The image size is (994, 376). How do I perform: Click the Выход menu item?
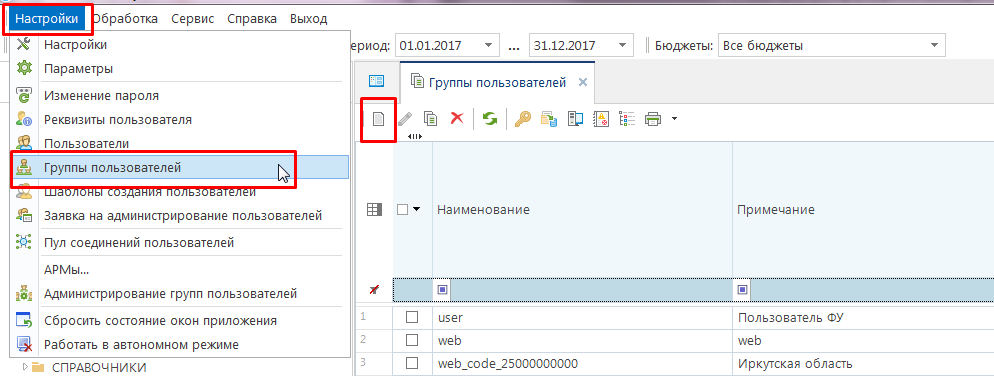(309, 18)
